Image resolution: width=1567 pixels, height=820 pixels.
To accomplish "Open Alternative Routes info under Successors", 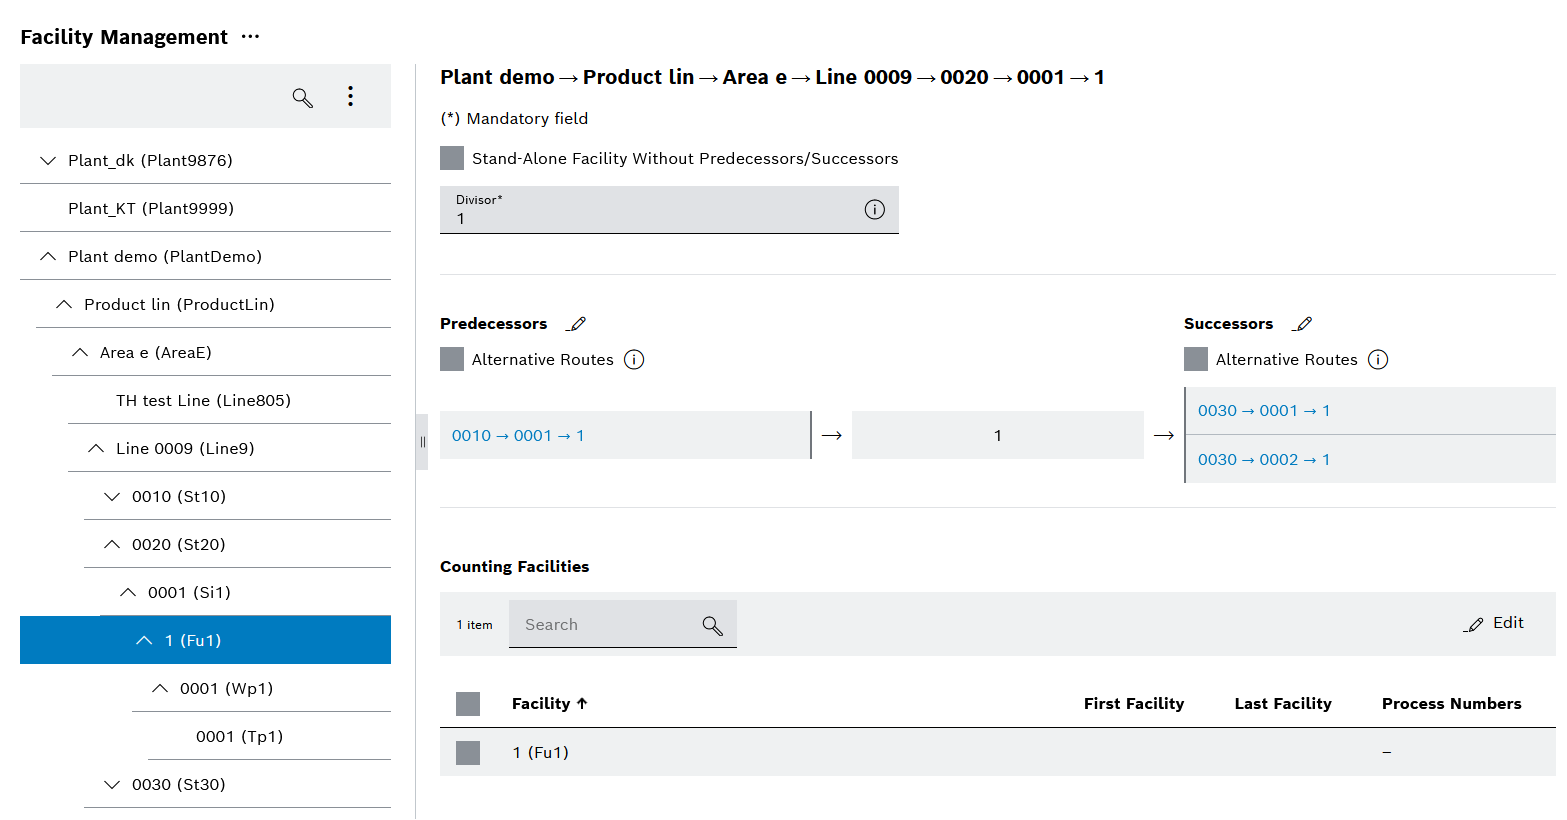I will [x=1378, y=359].
